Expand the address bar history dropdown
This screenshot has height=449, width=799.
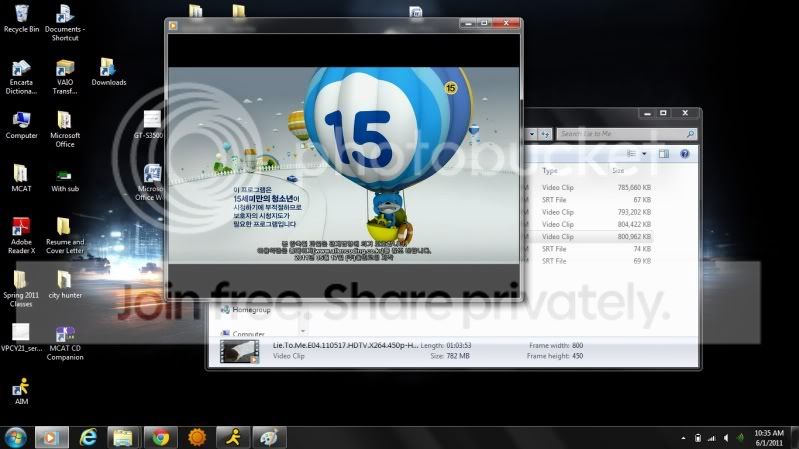click(531, 134)
